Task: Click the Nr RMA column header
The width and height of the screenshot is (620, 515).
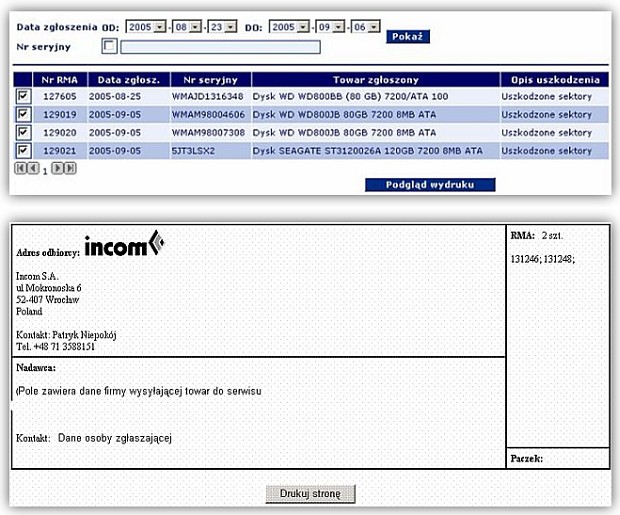Action: [60, 80]
